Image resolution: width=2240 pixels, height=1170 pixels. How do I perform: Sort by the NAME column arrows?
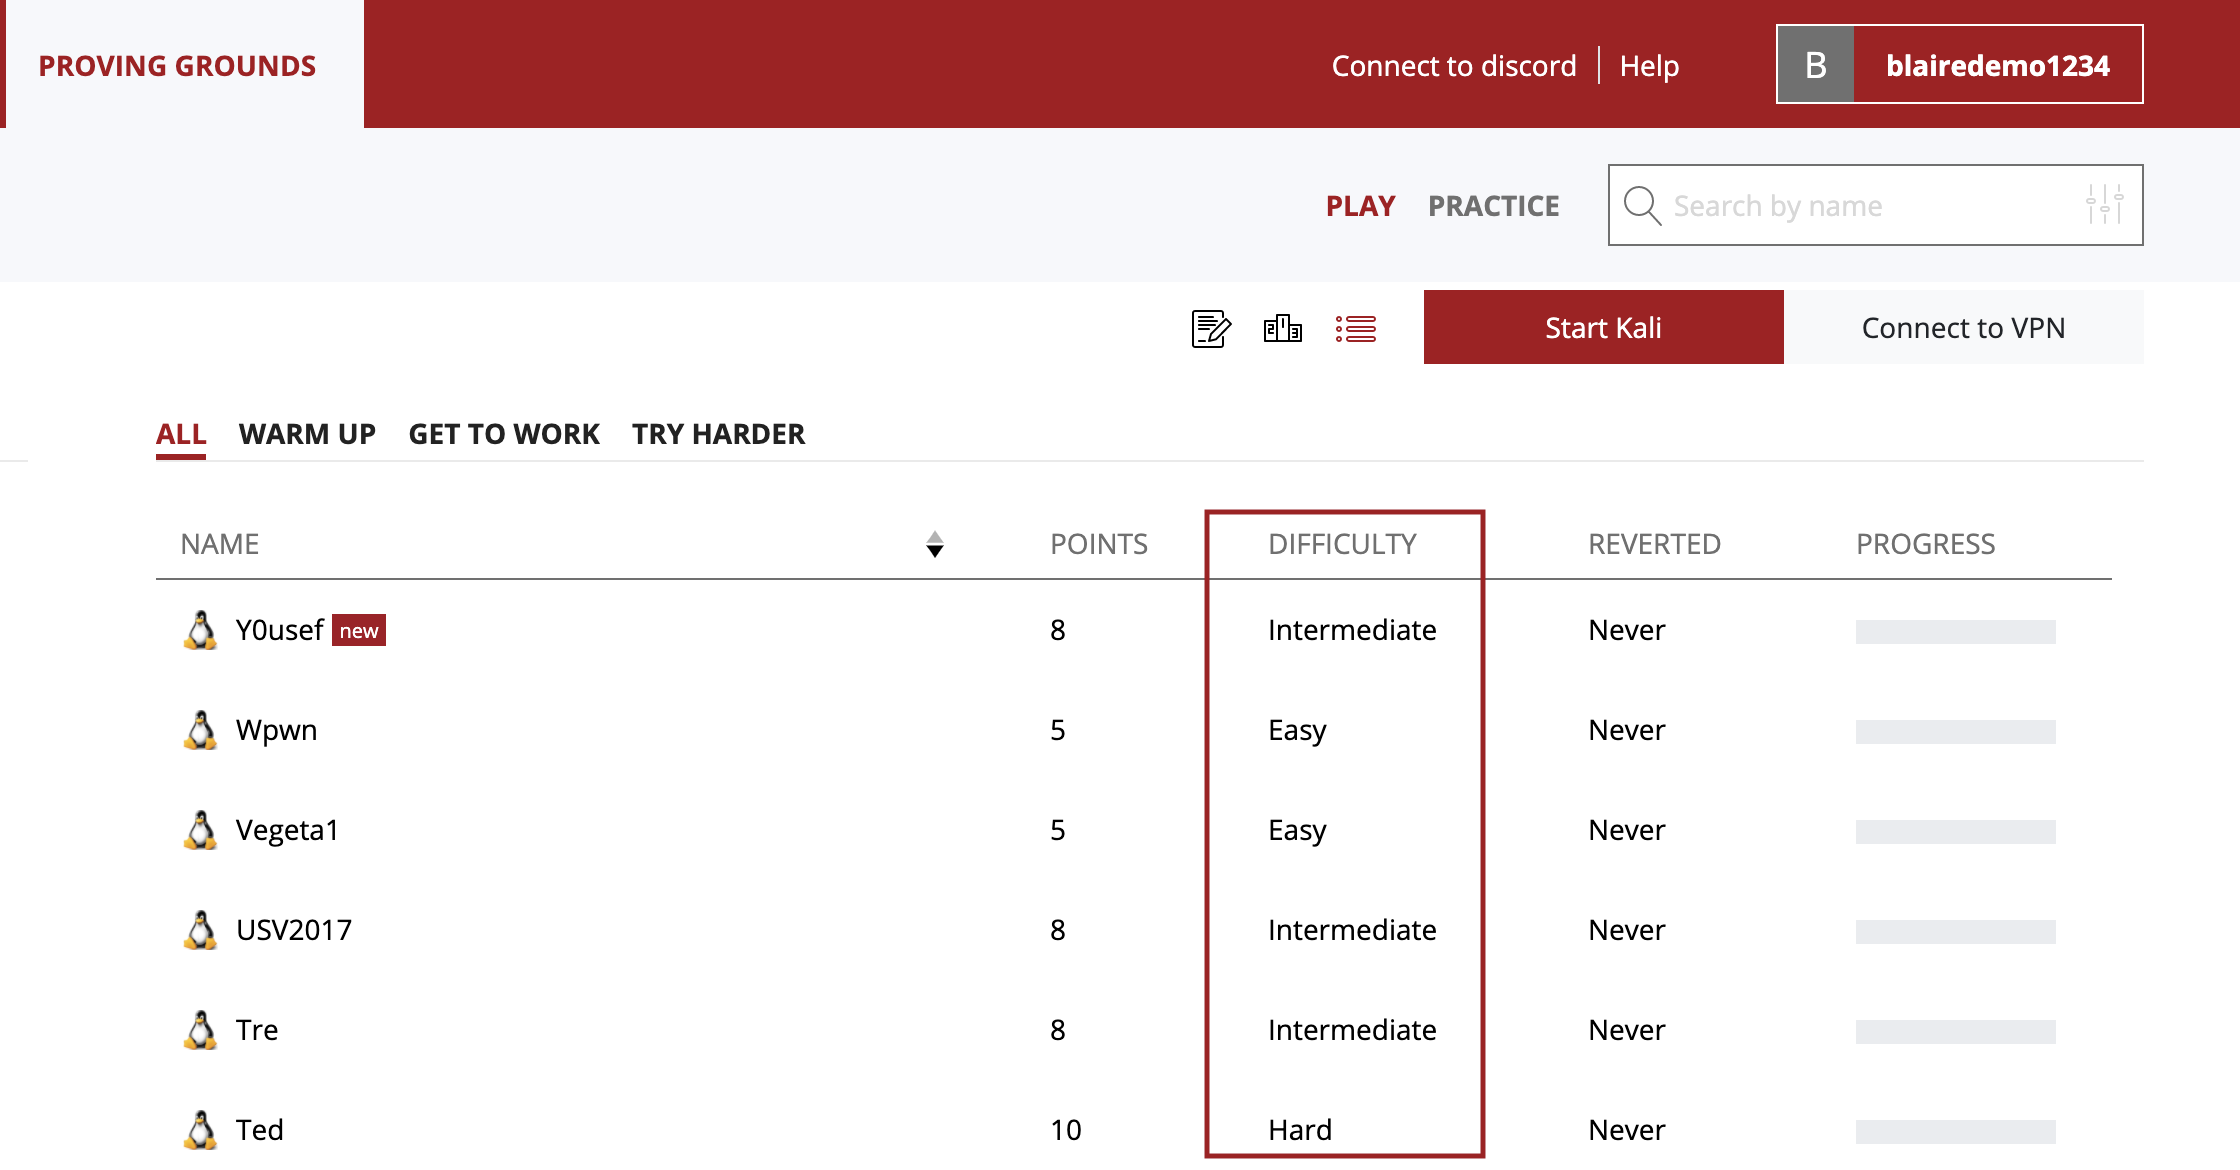coord(935,544)
